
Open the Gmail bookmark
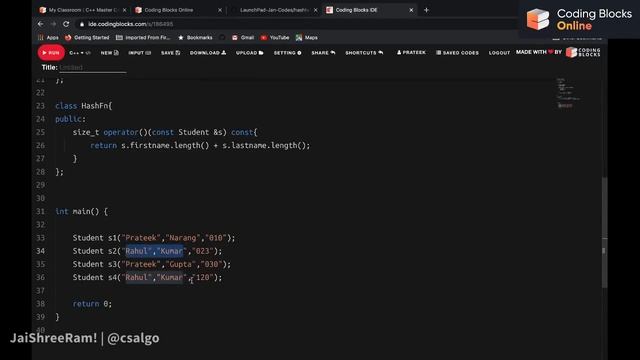[243, 38]
